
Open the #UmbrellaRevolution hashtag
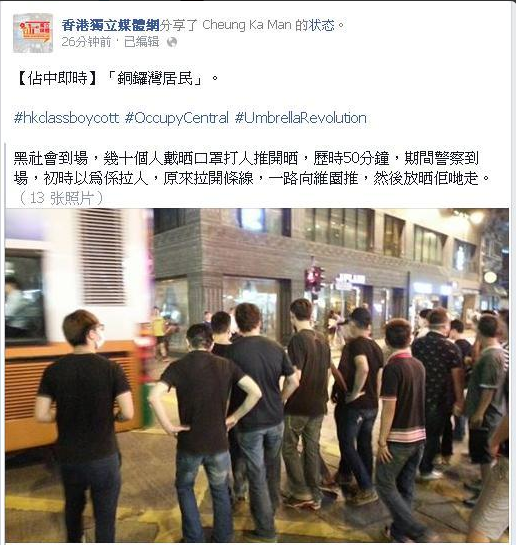tap(301, 118)
